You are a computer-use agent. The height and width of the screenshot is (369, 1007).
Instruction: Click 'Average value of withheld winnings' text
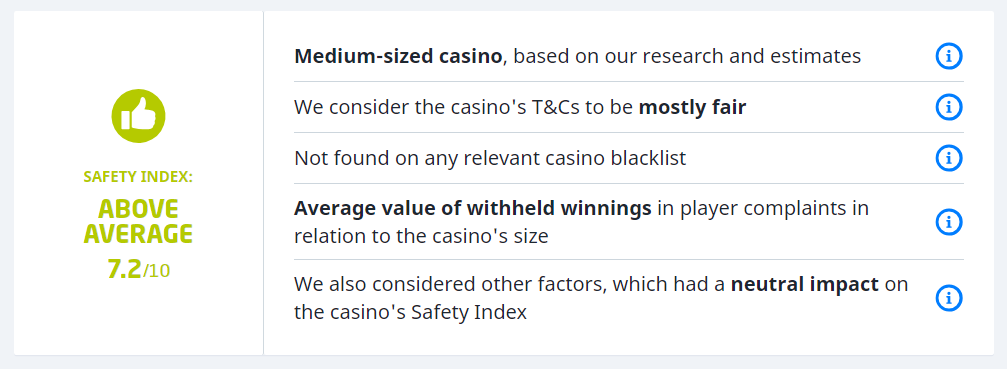click(x=473, y=209)
